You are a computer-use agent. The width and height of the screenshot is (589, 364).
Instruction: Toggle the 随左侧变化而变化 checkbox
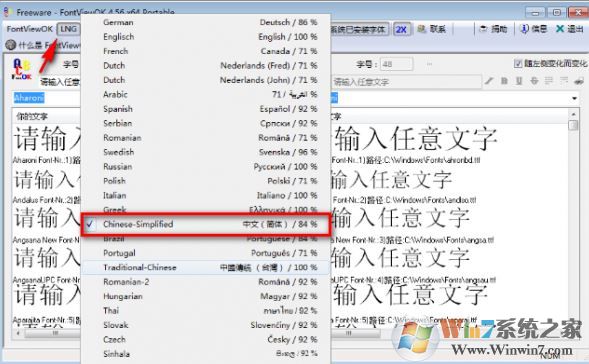[518, 63]
